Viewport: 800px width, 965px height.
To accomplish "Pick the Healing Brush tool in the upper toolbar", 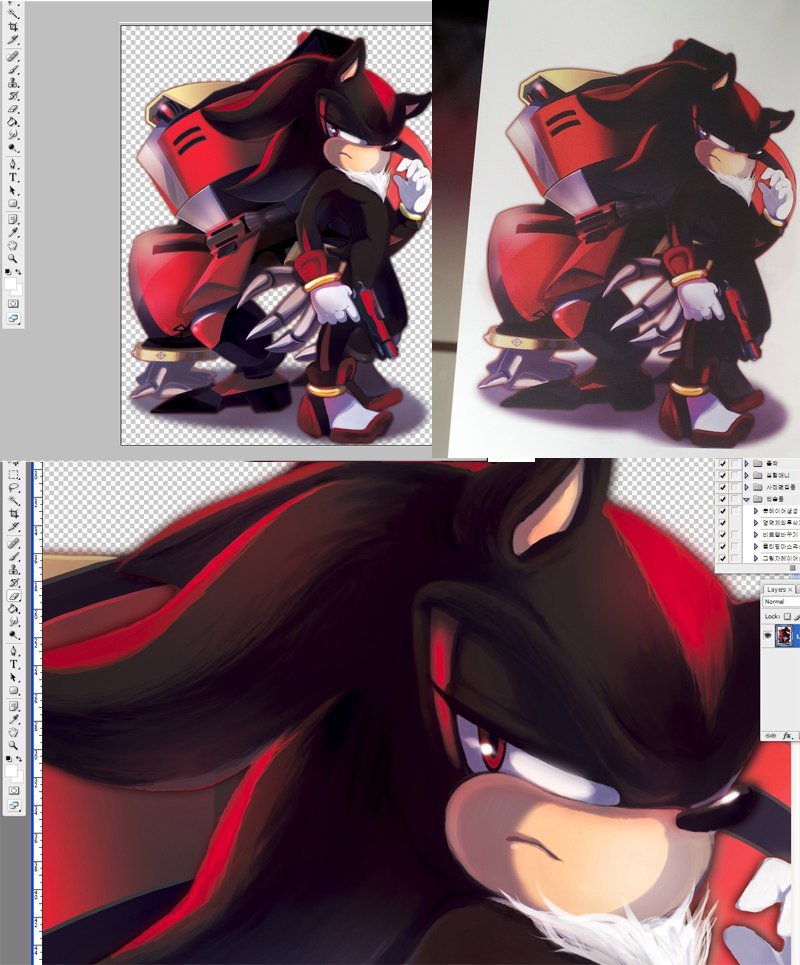I will coord(13,56).
